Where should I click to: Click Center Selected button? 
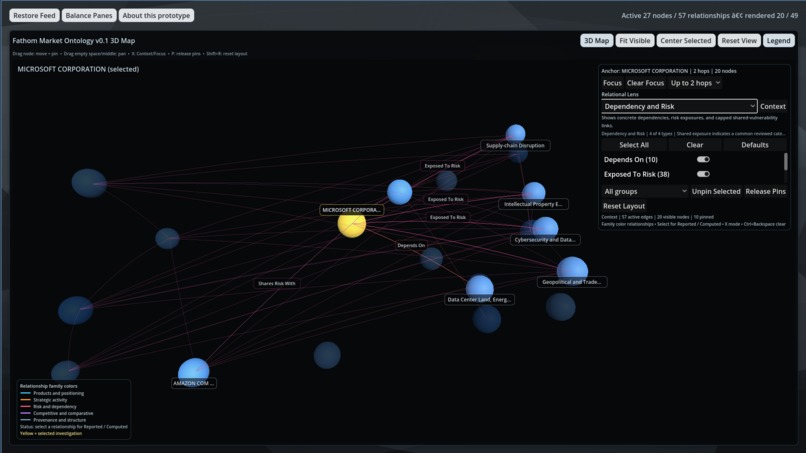(x=686, y=41)
